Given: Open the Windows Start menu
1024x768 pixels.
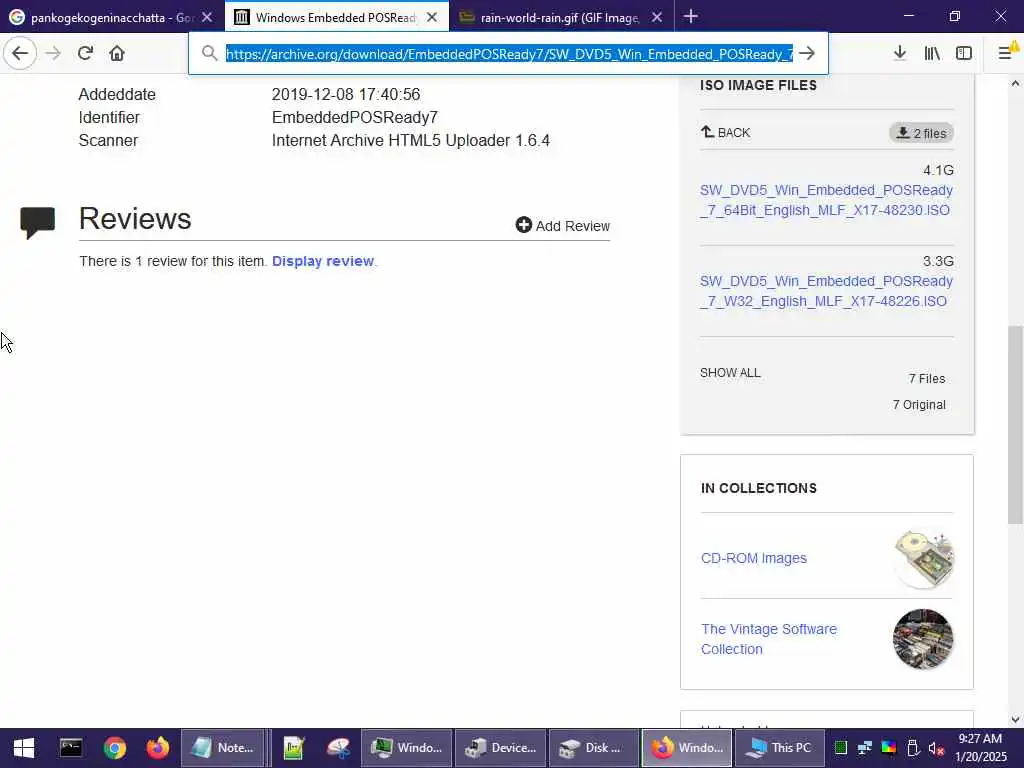Looking at the screenshot, I should click(24, 748).
